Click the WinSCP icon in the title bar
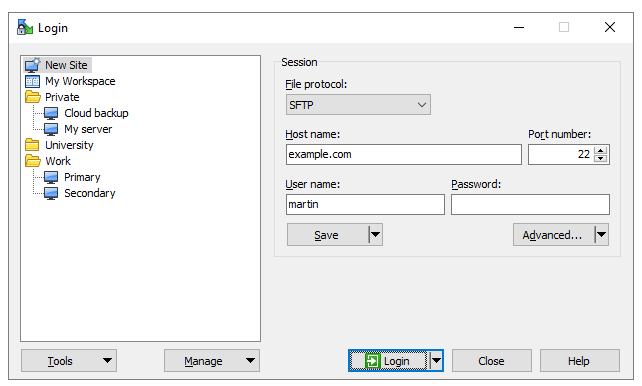The height and width of the screenshot is (386, 642). (x=25, y=27)
